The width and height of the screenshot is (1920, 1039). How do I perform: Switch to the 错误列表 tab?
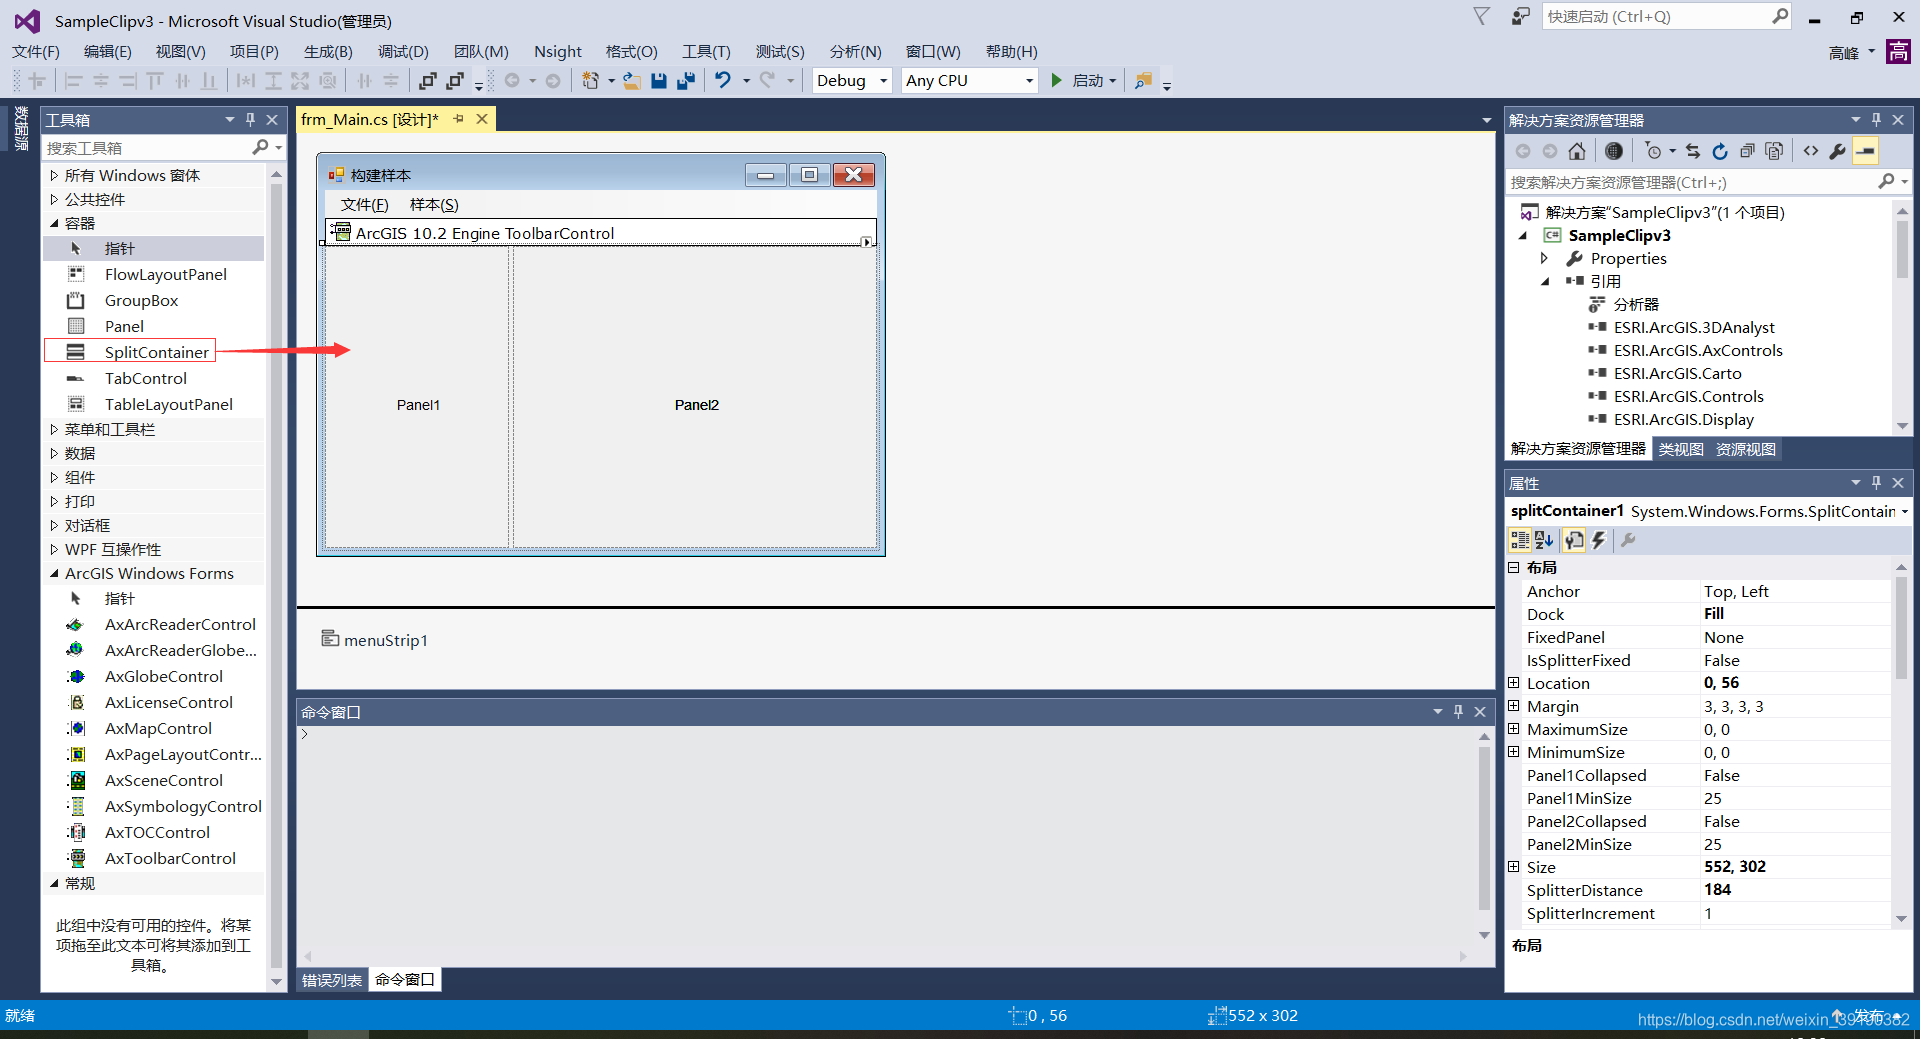(332, 980)
